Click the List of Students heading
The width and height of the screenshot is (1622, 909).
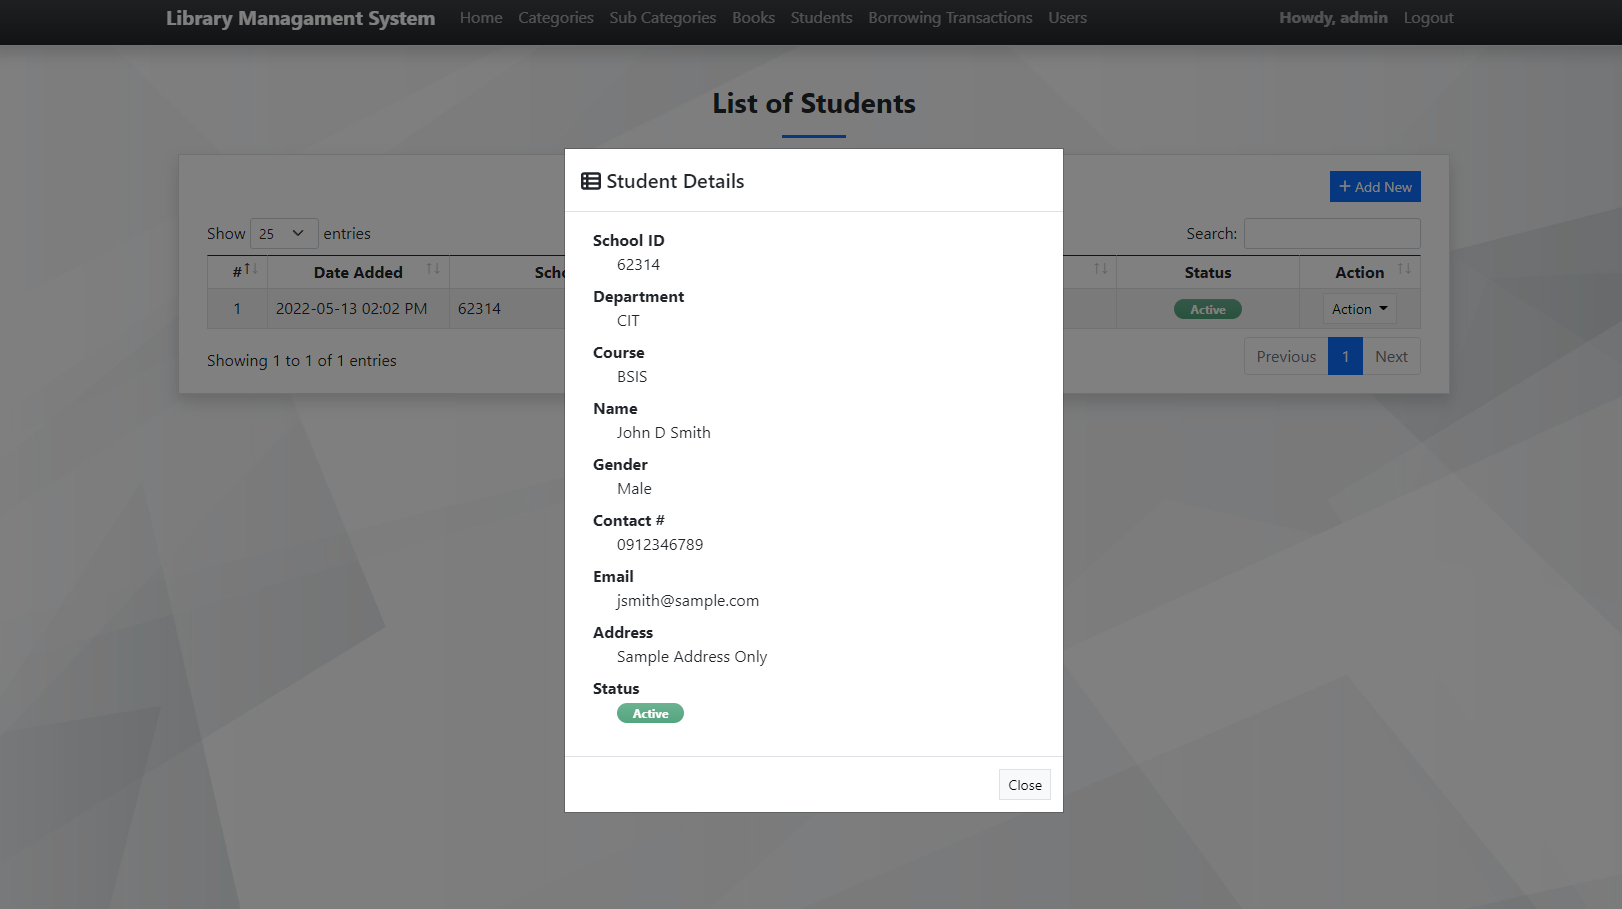point(814,104)
